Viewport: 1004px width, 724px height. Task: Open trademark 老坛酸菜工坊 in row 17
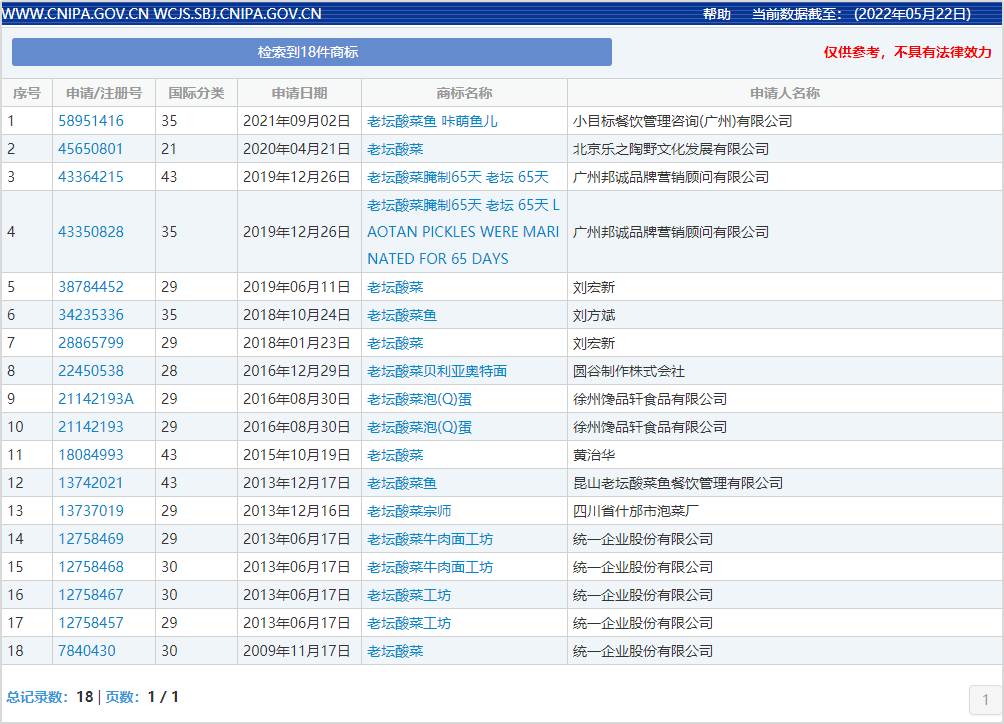409,623
